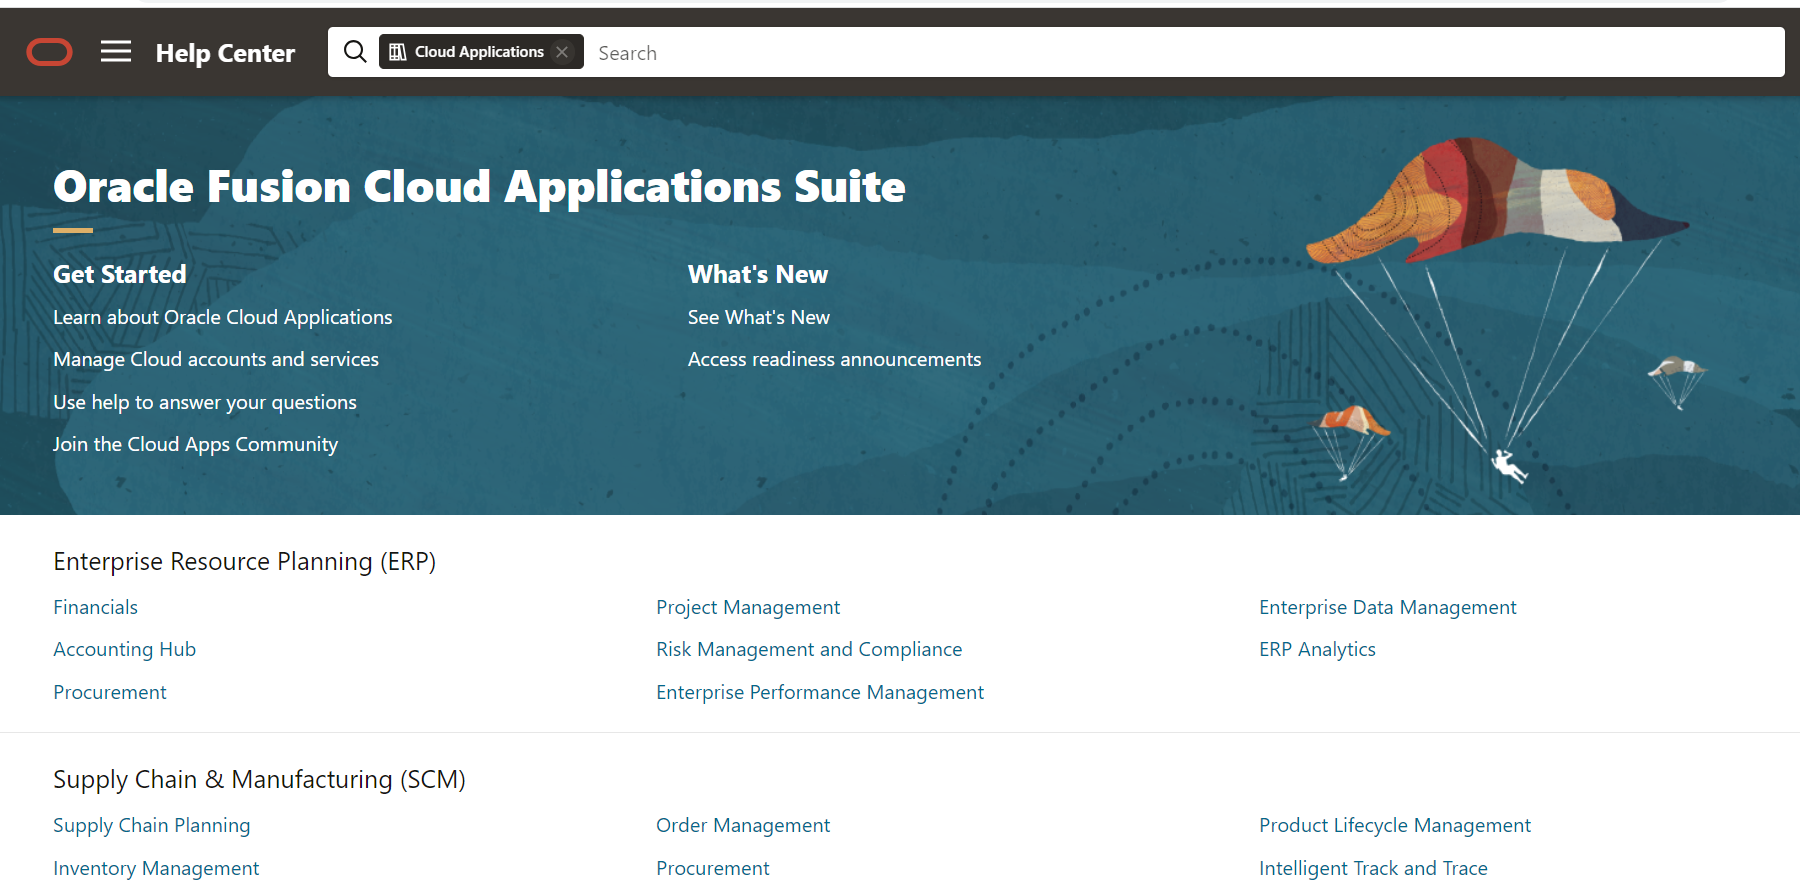Open Enterprise Performance Management link
Screen dimensions: 1800x881
[820, 692]
